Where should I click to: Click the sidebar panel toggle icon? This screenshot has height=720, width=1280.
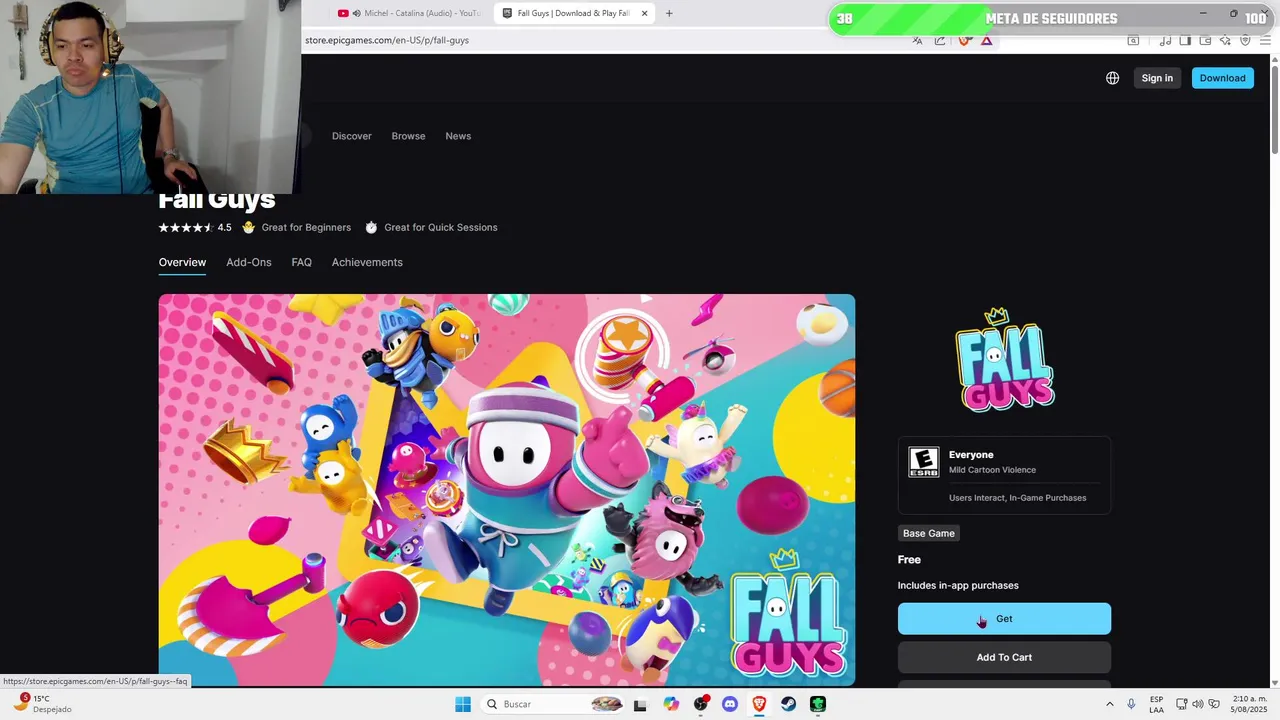click(1185, 40)
